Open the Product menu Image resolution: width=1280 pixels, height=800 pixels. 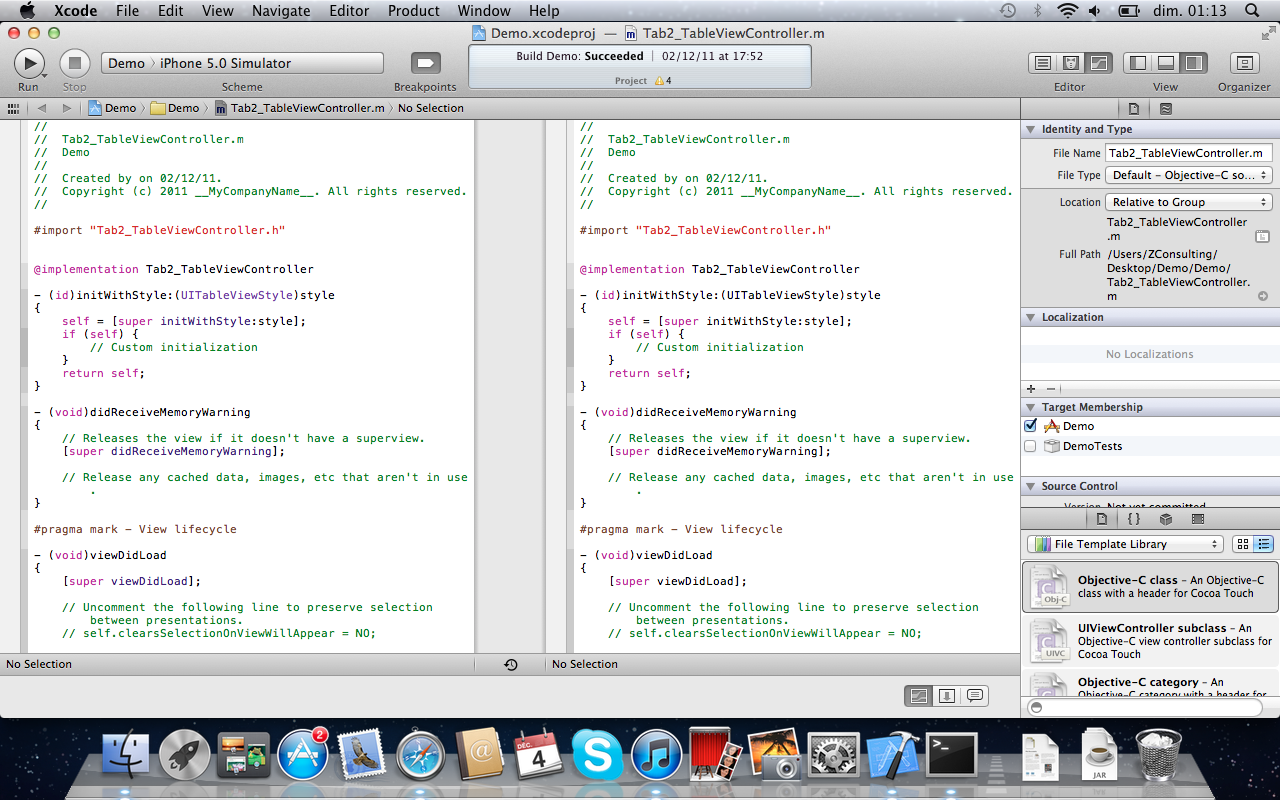[x=413, y=11]
